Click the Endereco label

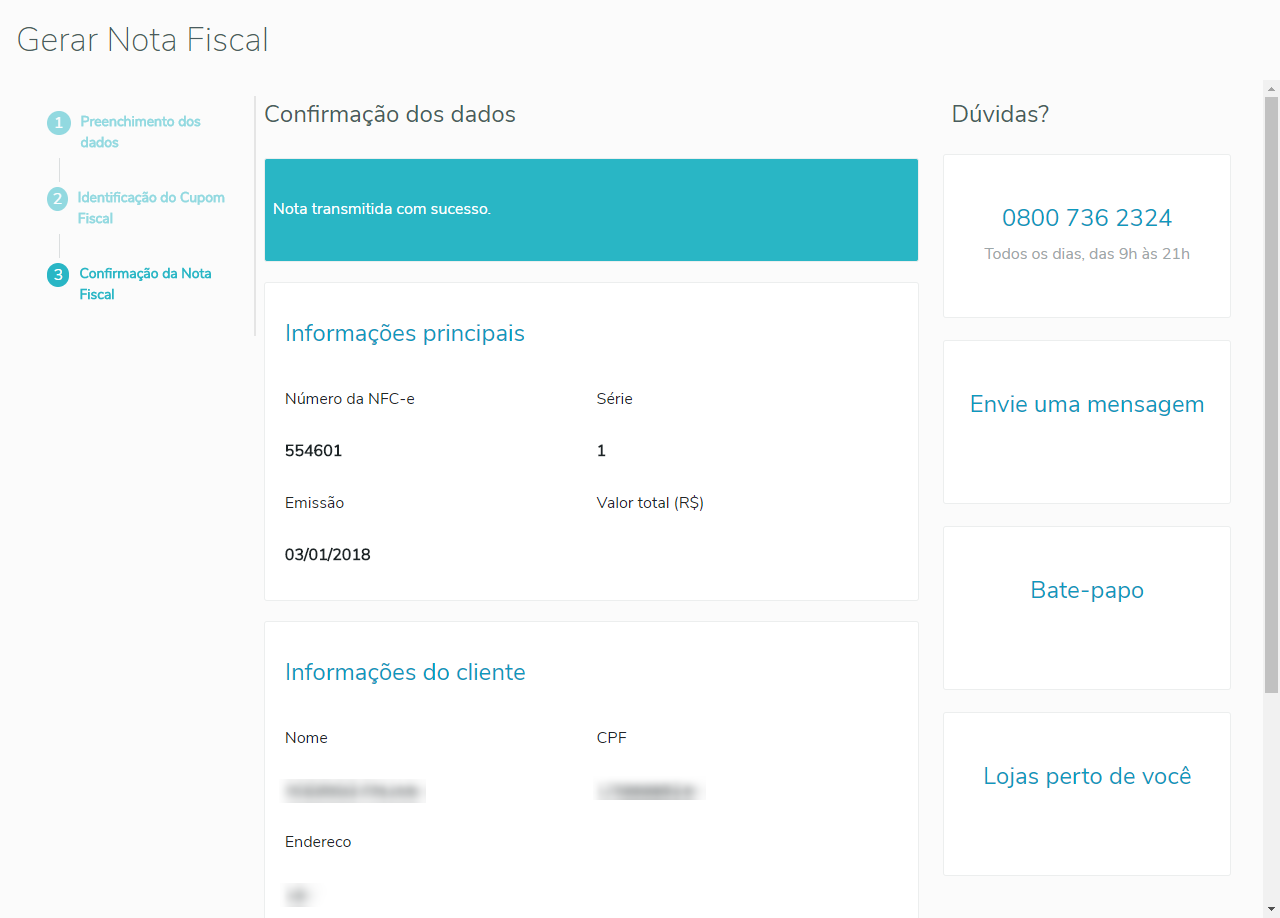point(318,842)
